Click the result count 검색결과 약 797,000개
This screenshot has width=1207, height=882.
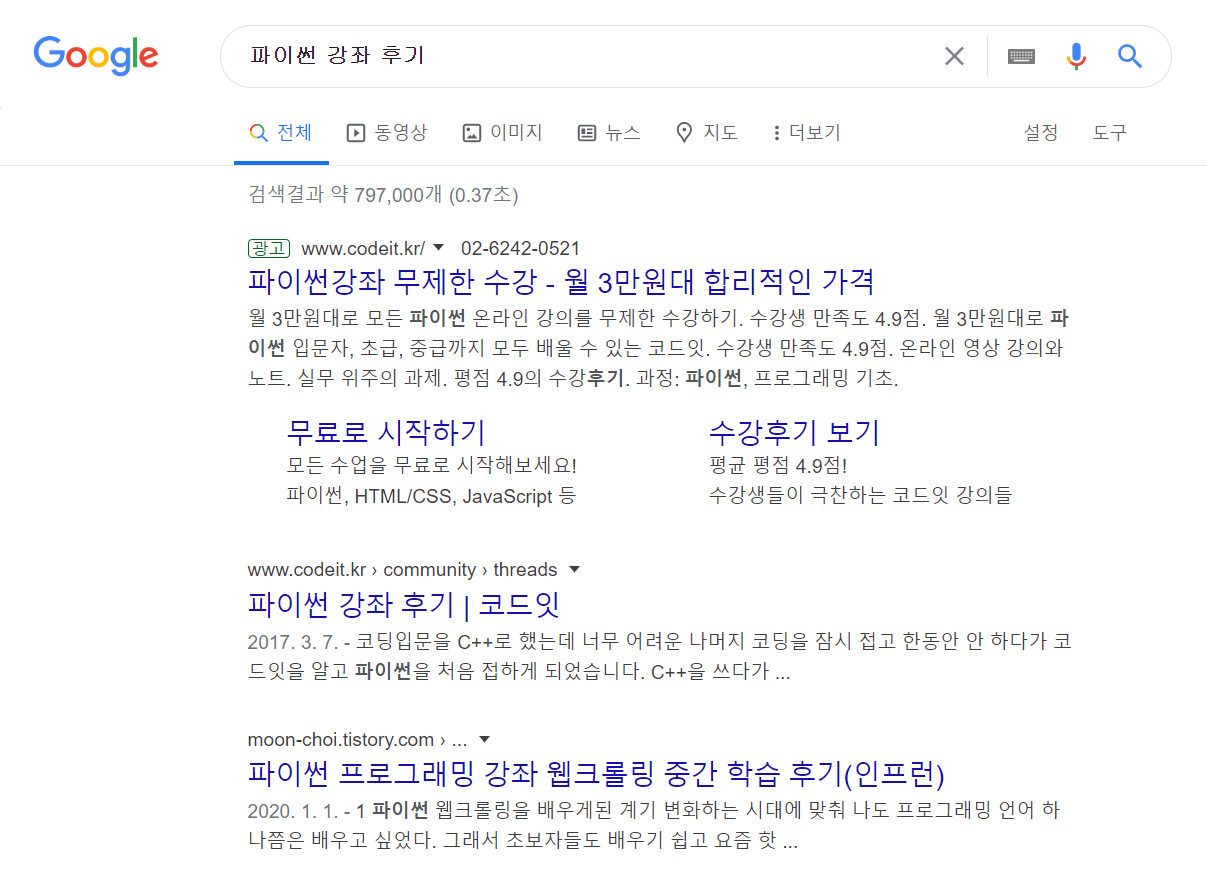pos(345,194)
